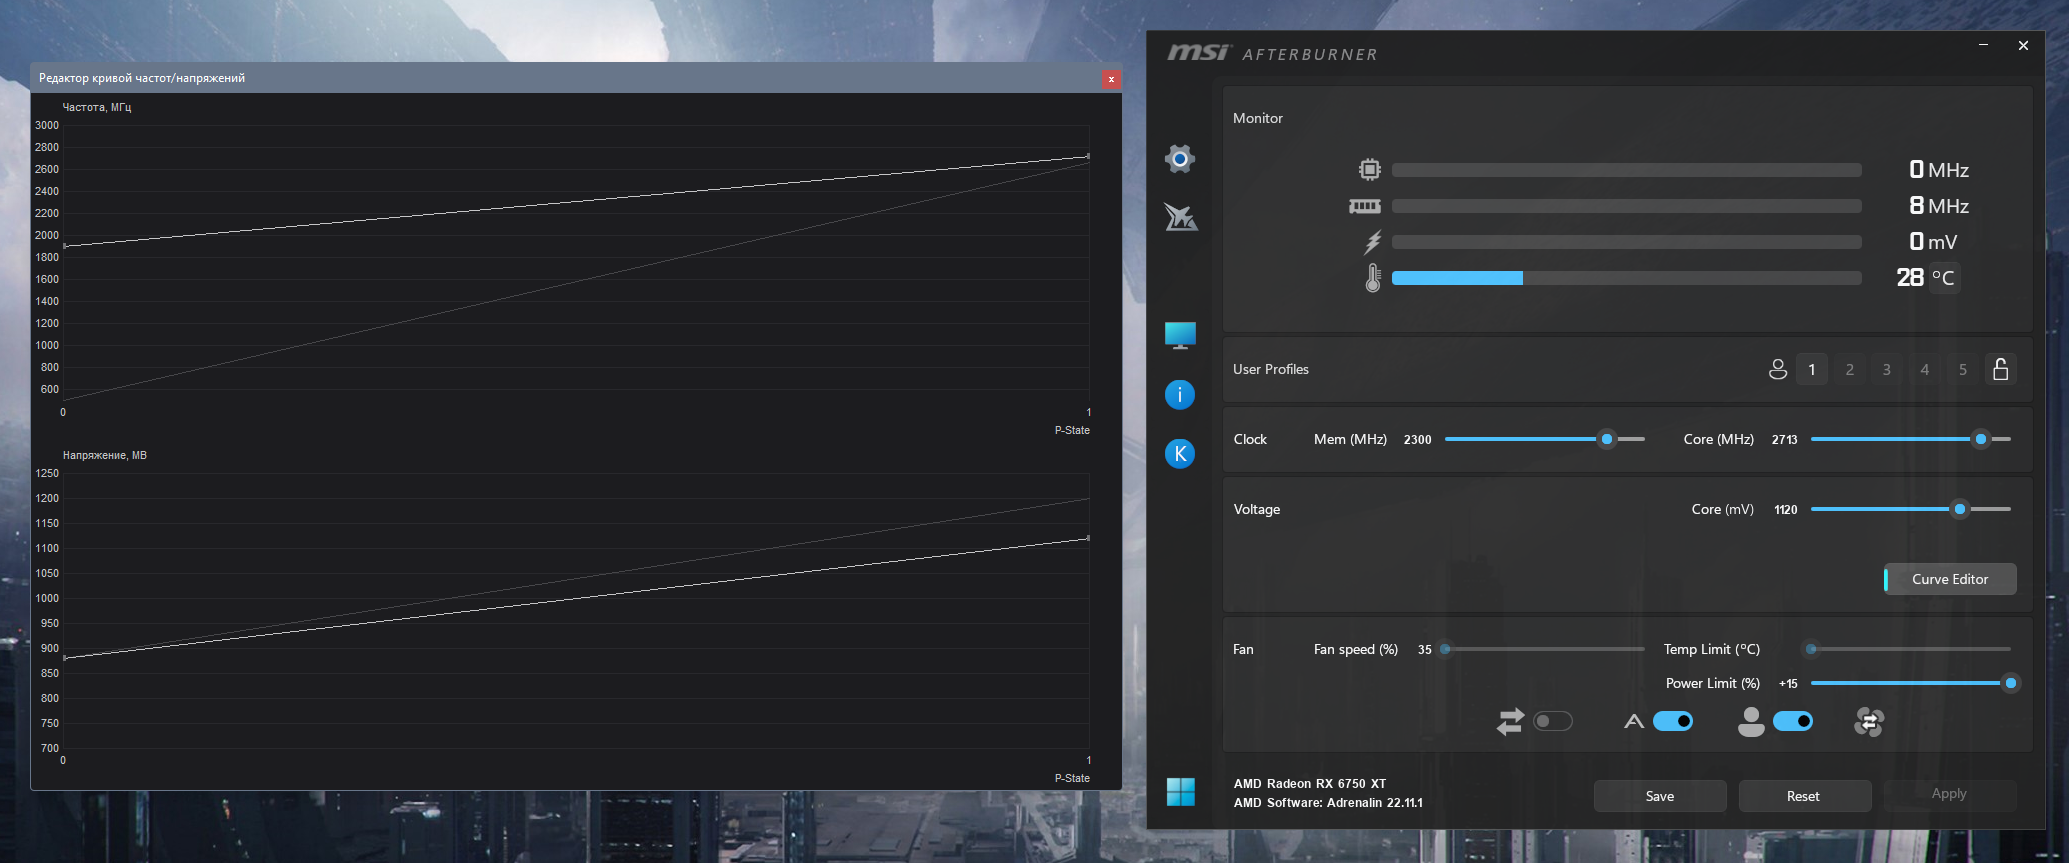Click the 'A' auto fan icon
This screenshot has width=2069, height=863.
tap(1634, 721)
